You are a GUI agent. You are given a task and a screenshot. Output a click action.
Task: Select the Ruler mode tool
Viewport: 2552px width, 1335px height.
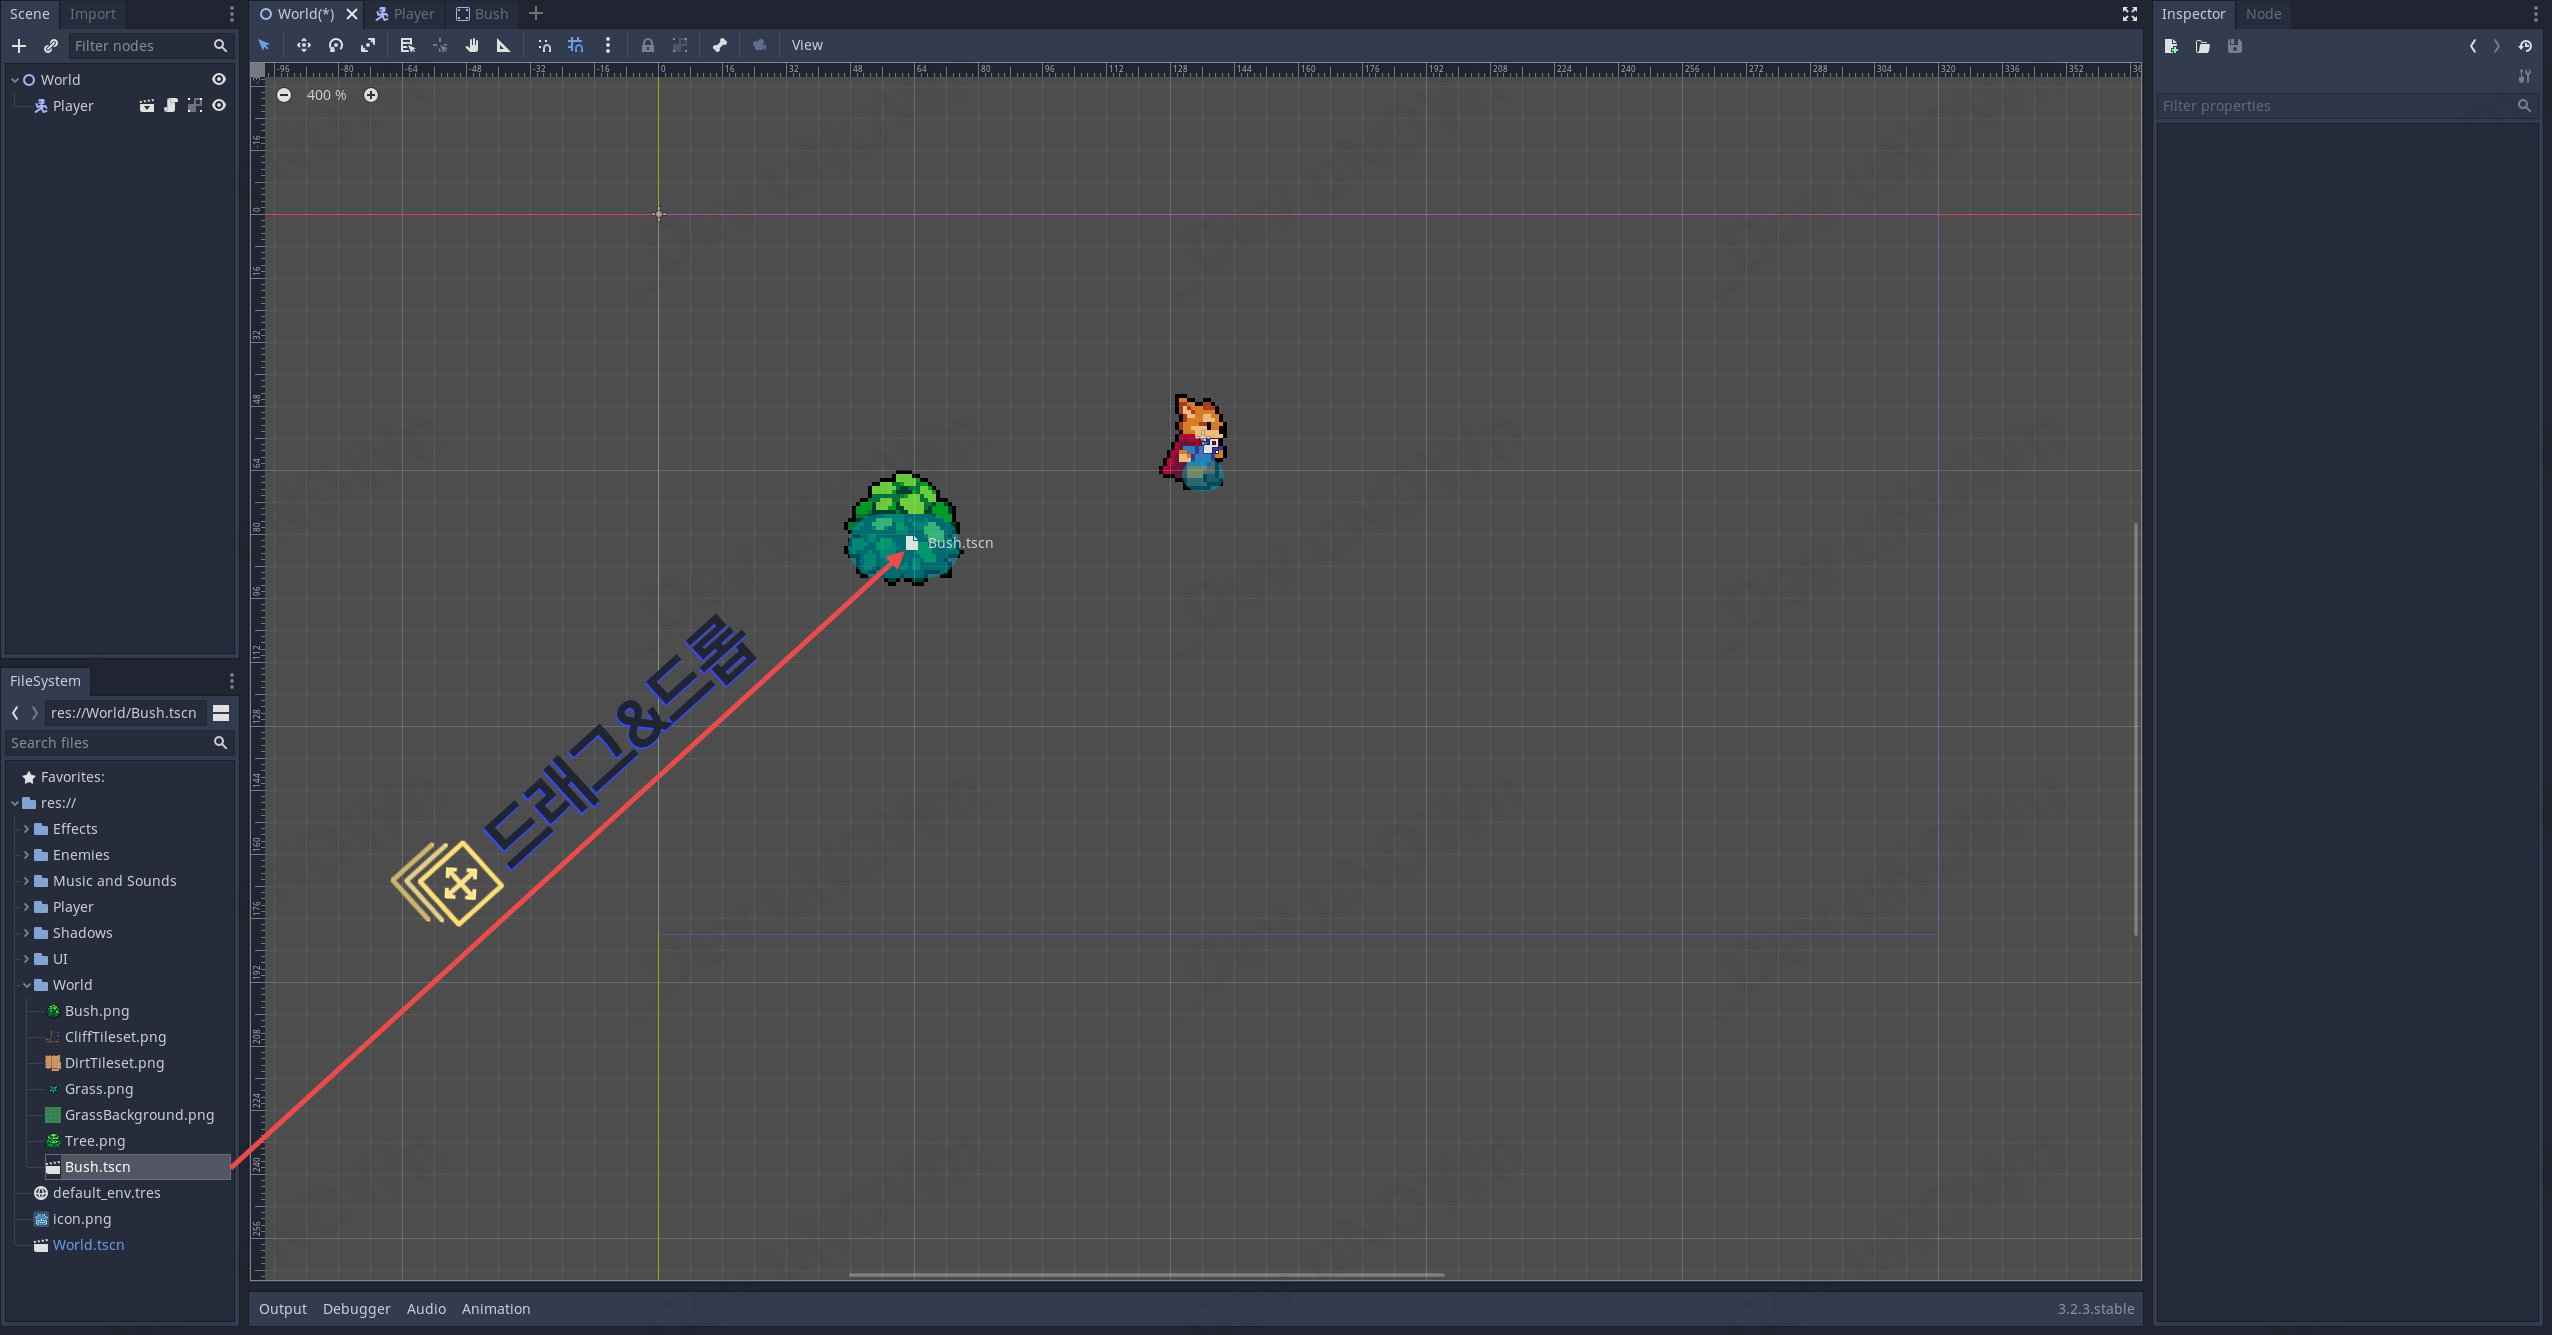pos(504,45)
